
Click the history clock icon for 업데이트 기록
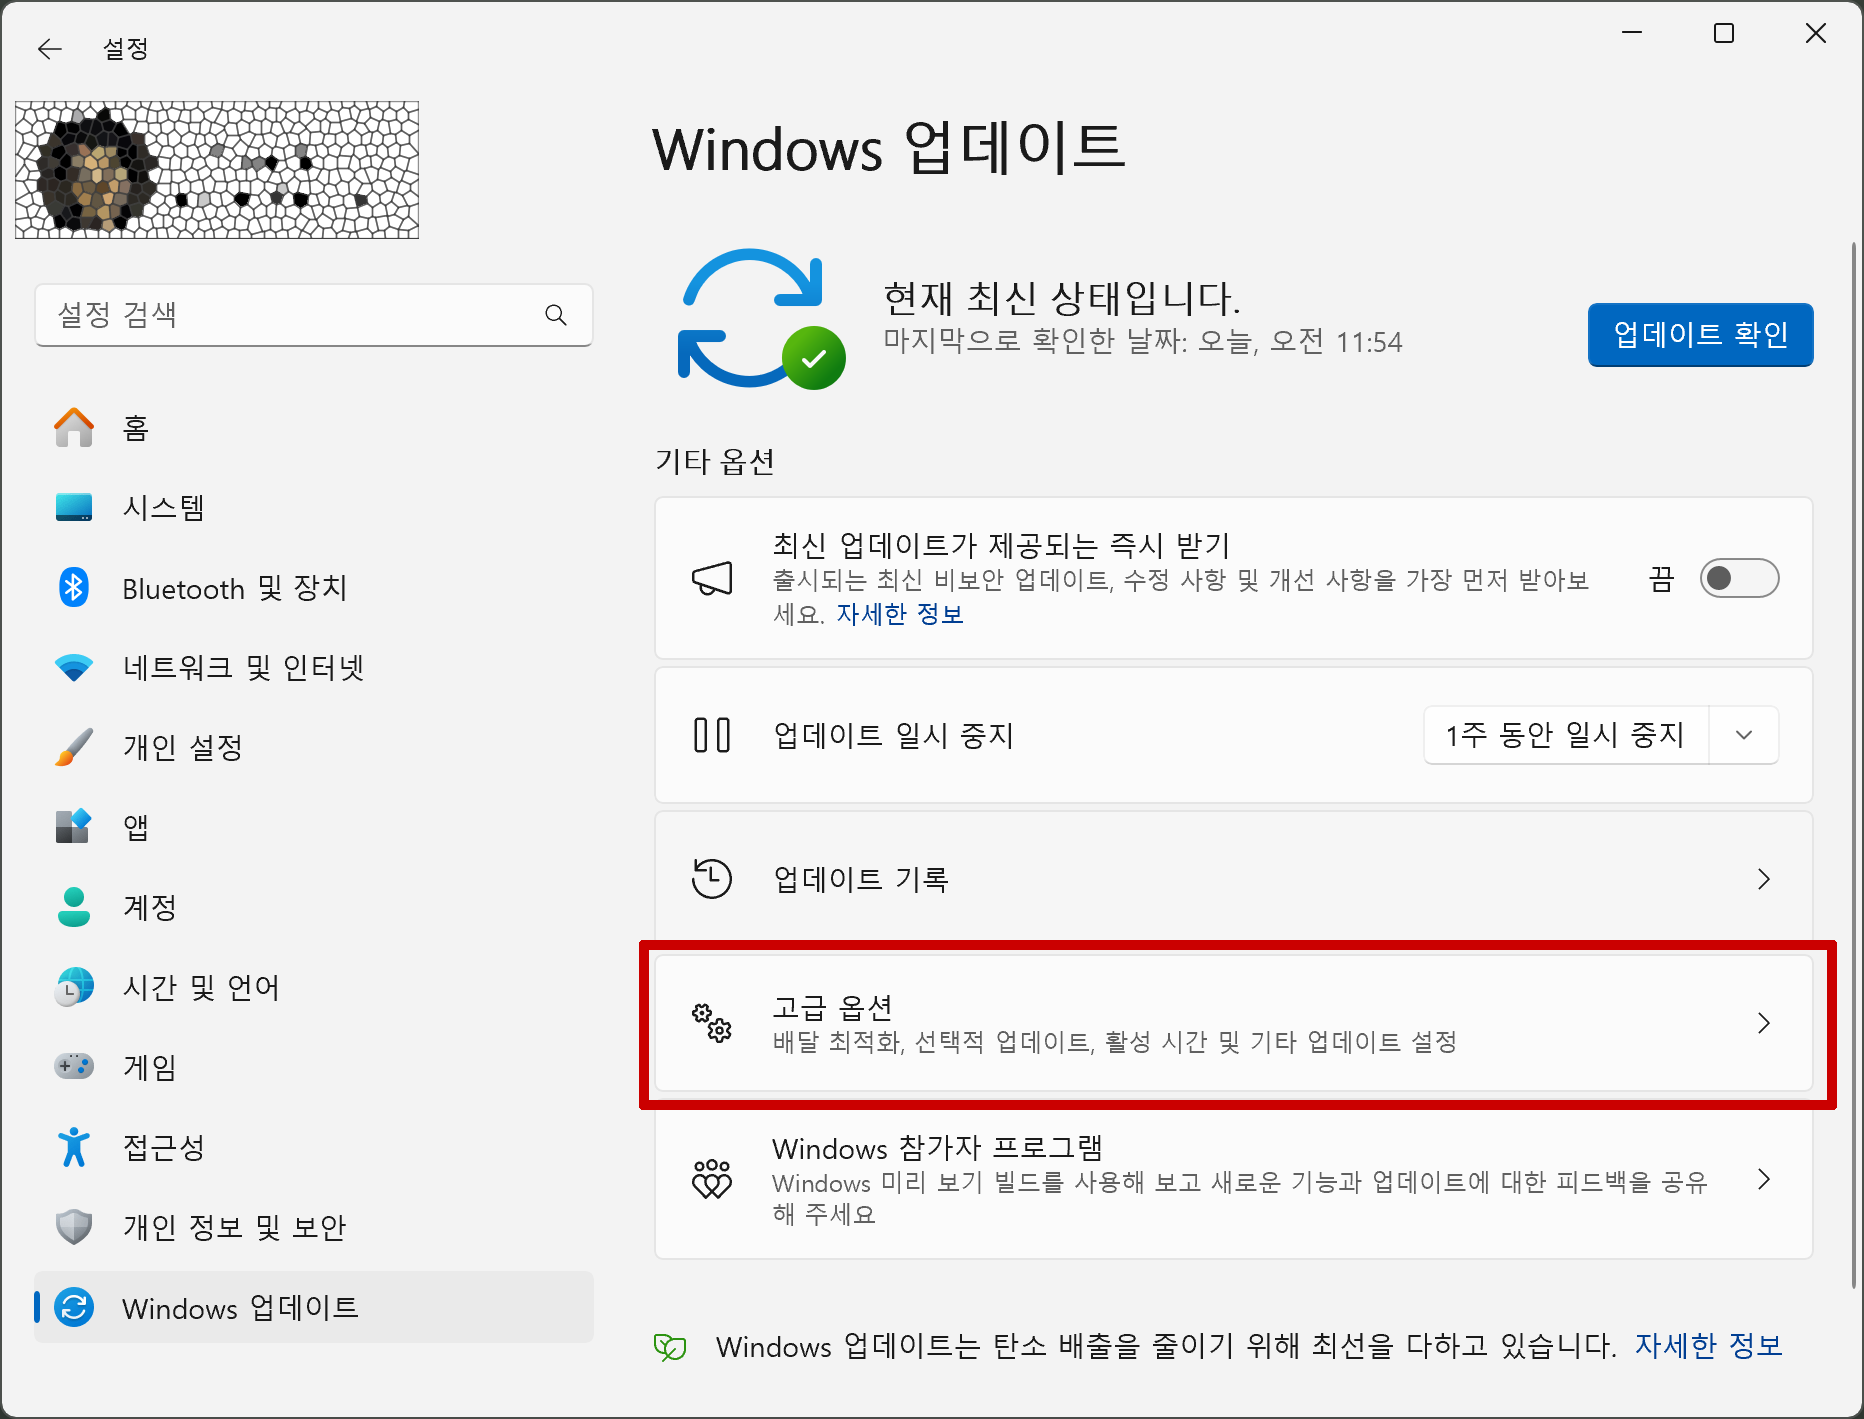[x=712, y=879]
